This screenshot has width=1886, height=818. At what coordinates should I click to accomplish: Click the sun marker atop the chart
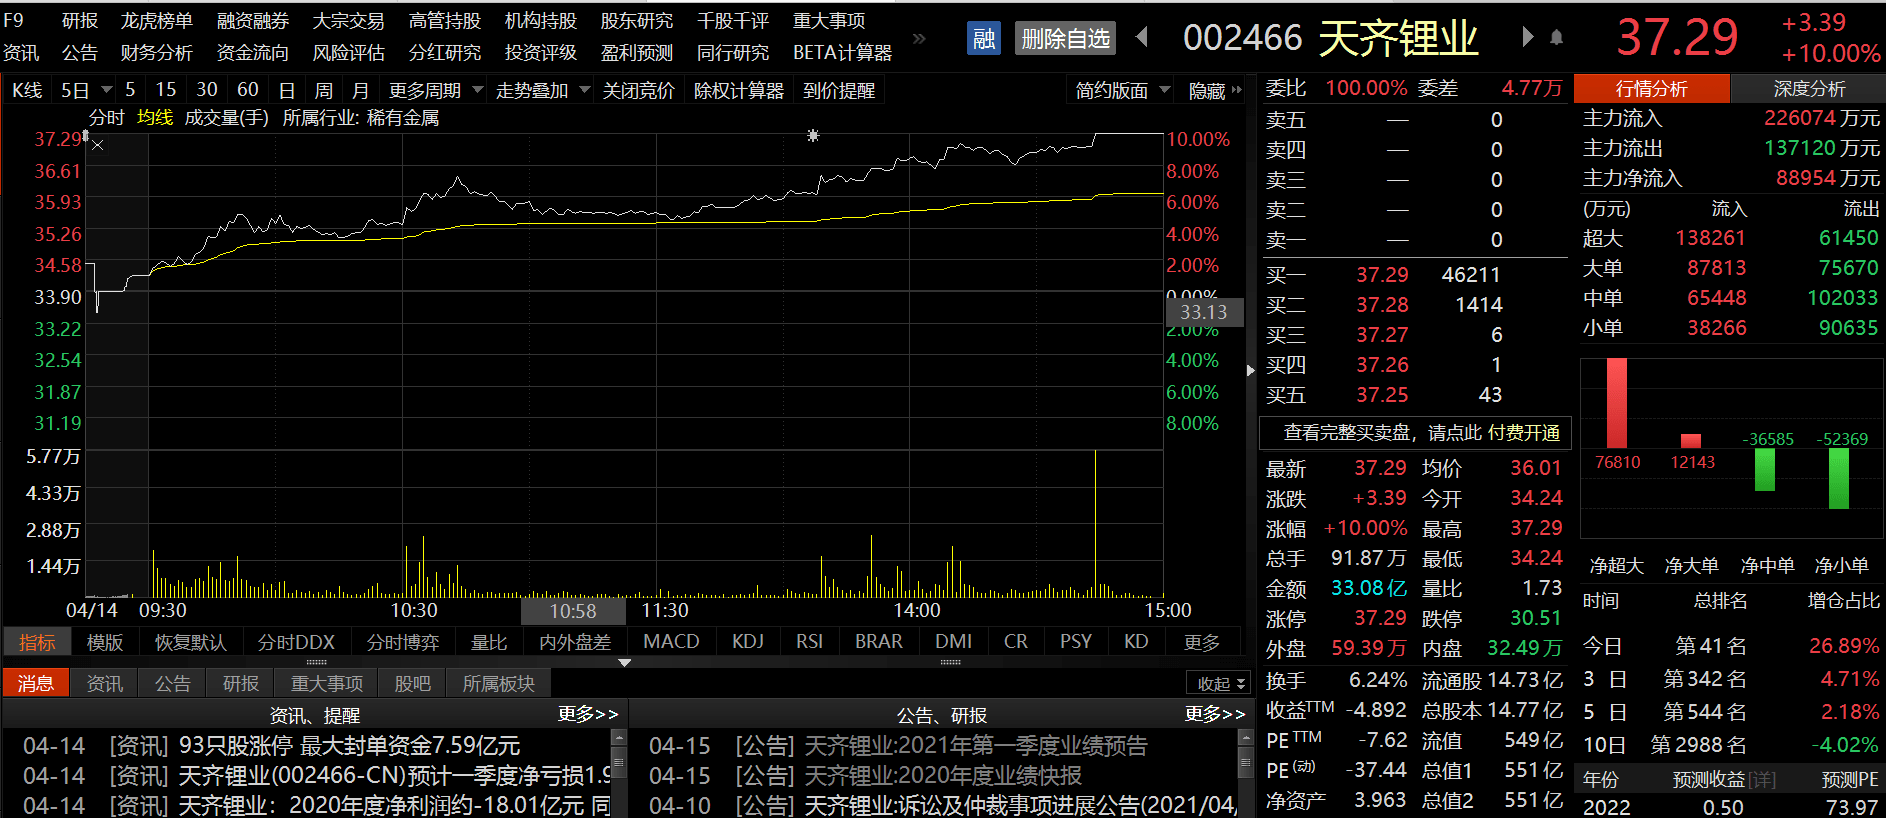coord(813,135)
